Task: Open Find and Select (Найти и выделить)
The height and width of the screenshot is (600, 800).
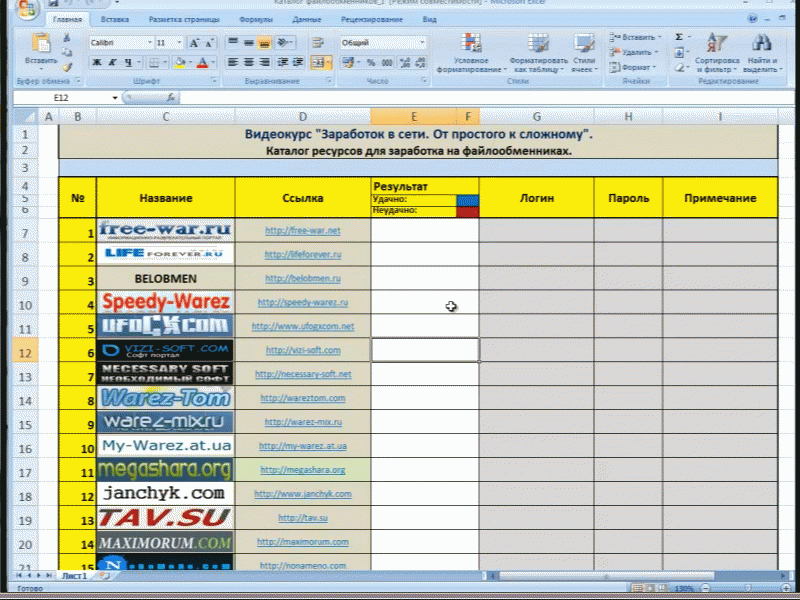Action: point(762,54)
